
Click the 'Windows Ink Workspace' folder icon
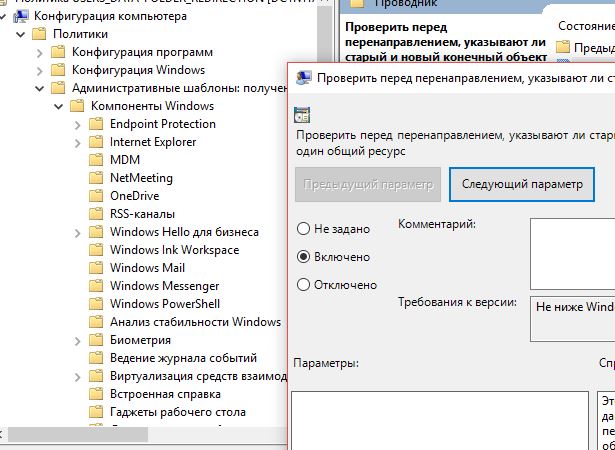(96, 250)
